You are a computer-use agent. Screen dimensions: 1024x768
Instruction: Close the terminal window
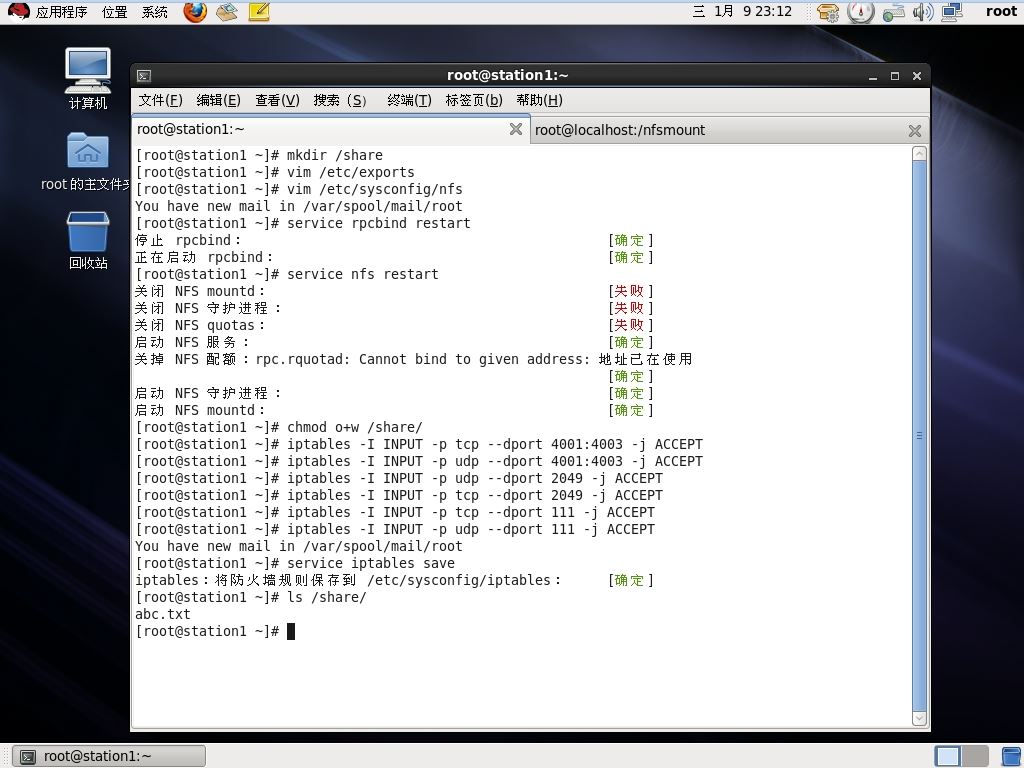point(917,76)
